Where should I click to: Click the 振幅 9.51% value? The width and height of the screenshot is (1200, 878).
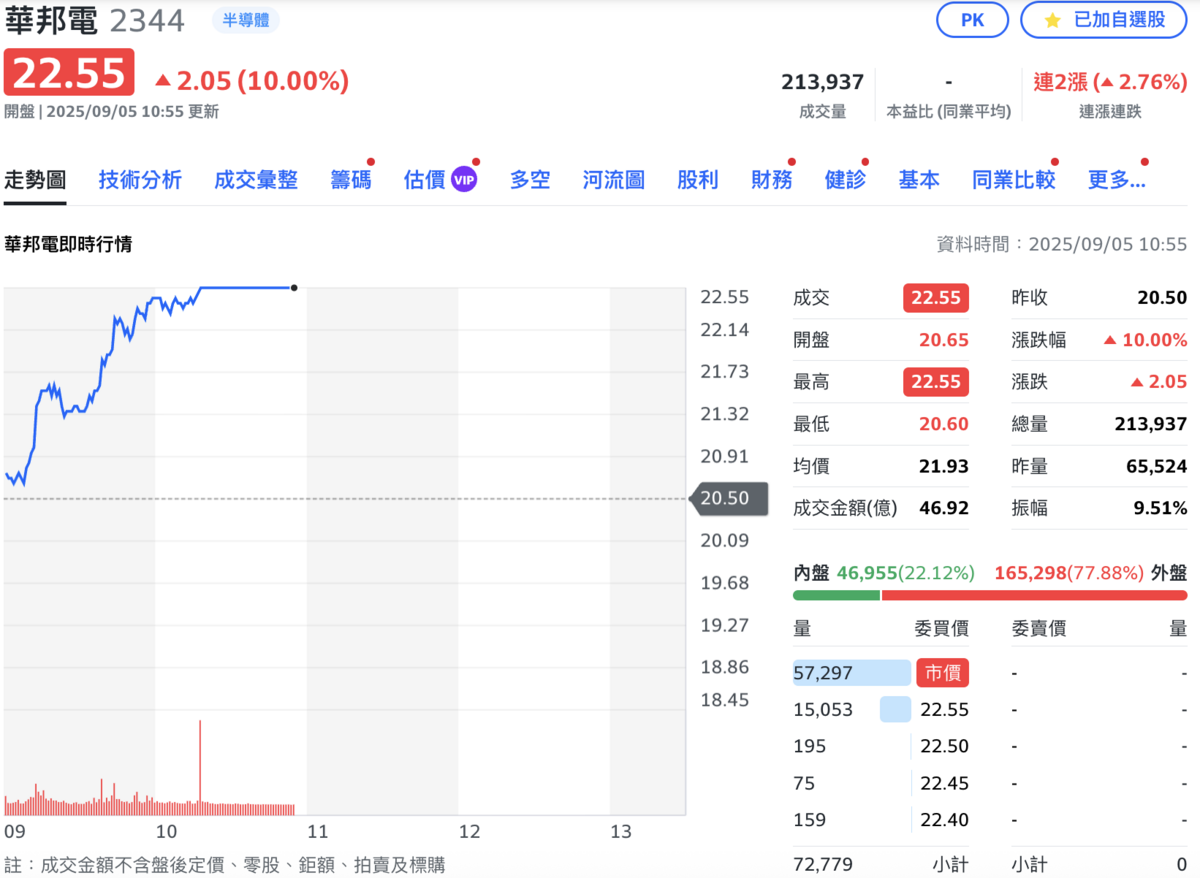[1160, 508]
